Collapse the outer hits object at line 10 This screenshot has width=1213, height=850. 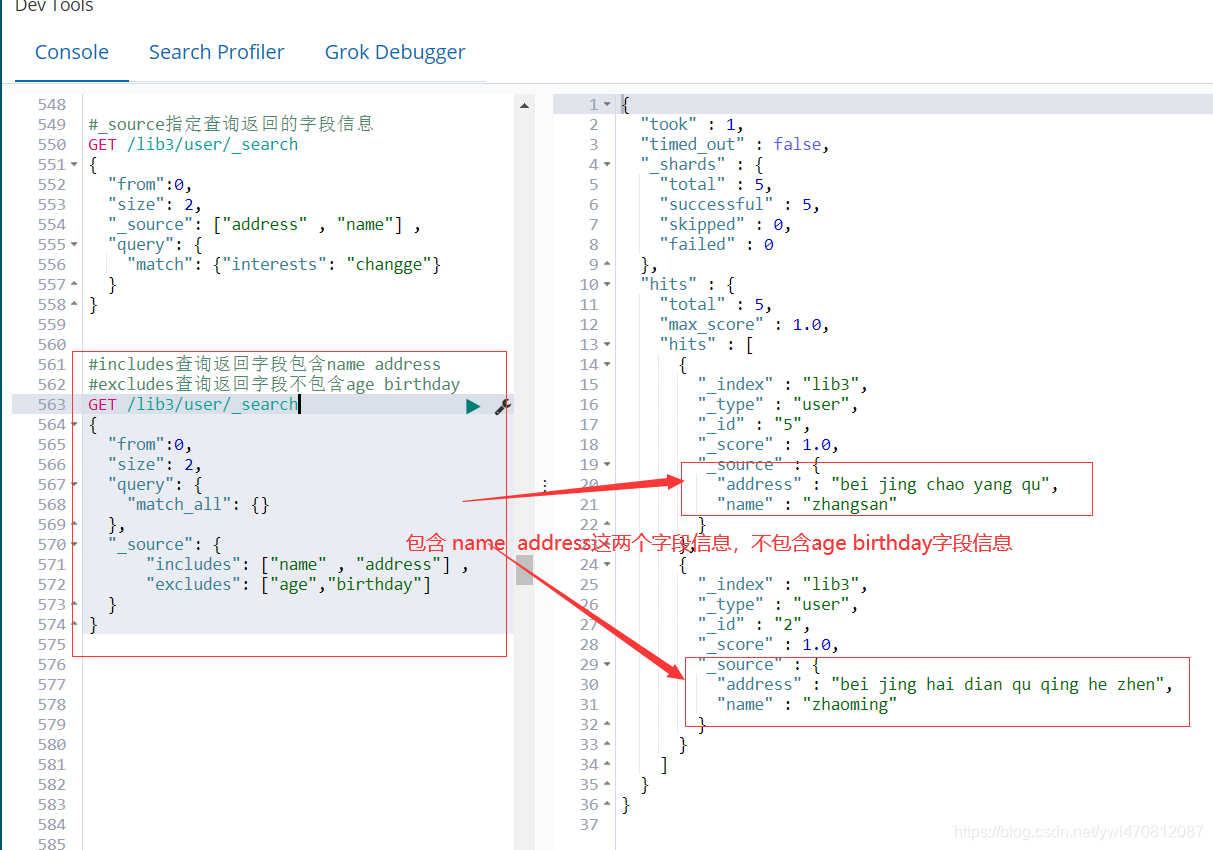607,285
